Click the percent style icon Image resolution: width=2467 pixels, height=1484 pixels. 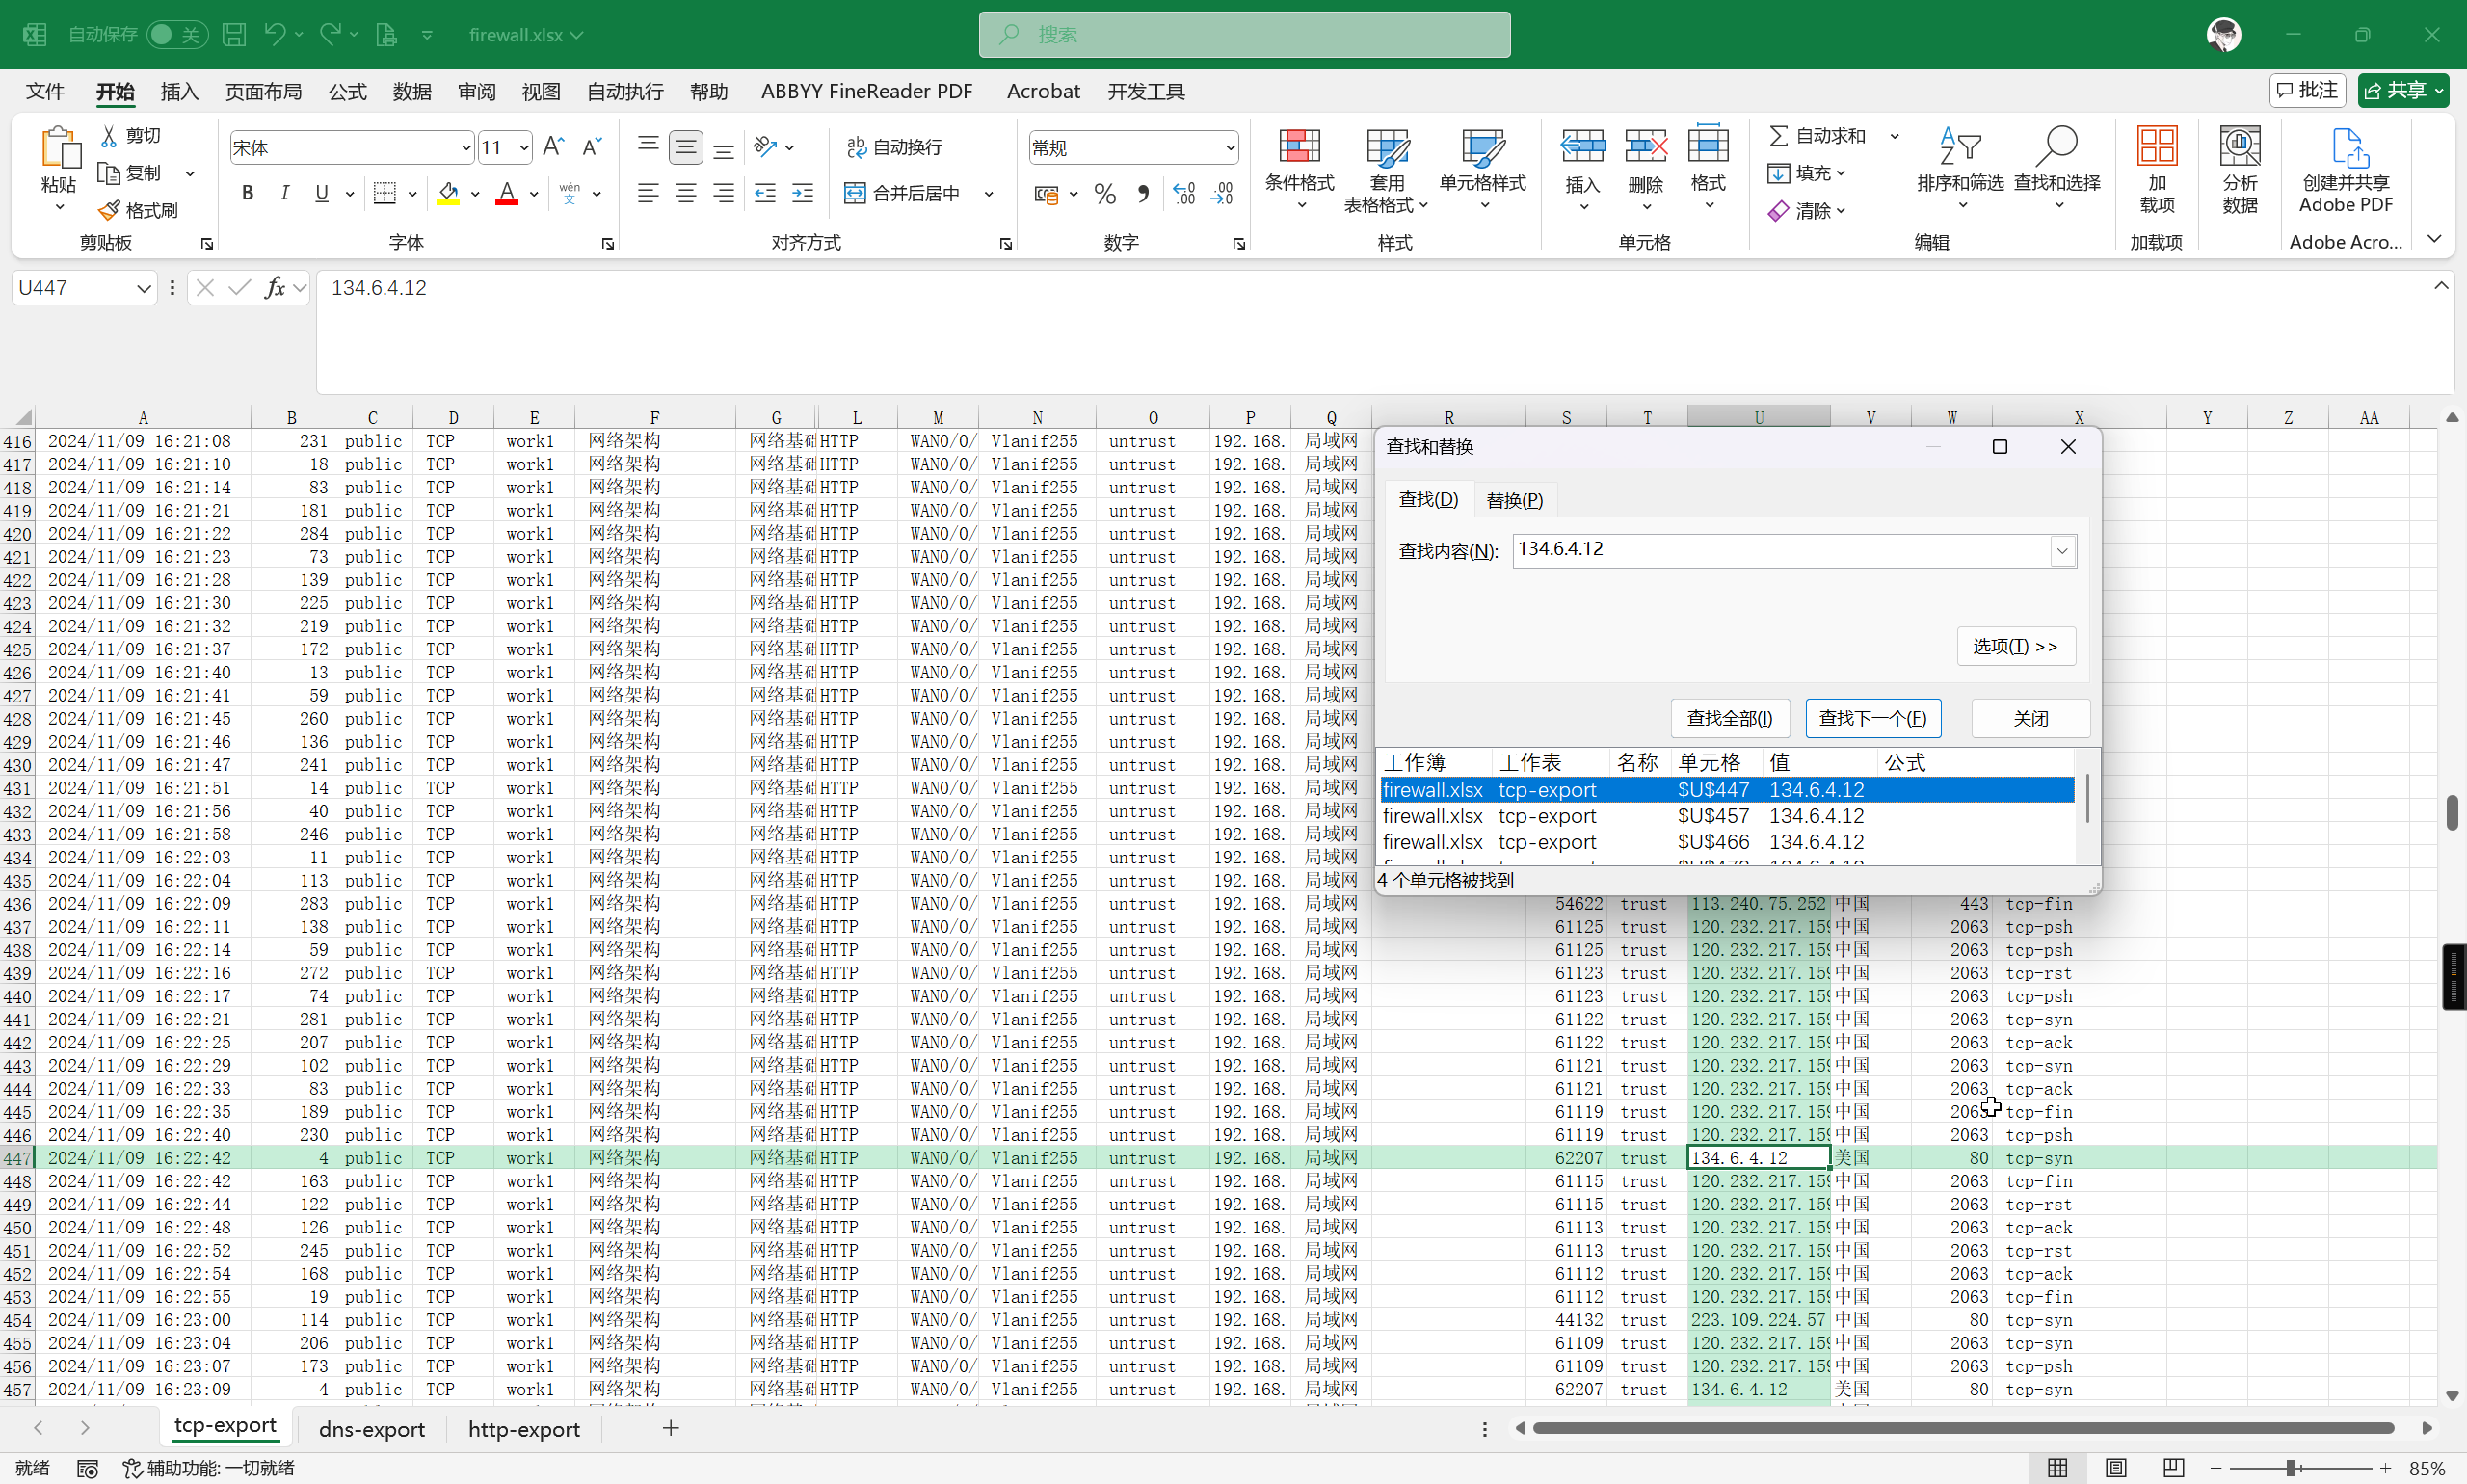(1104, 194)
